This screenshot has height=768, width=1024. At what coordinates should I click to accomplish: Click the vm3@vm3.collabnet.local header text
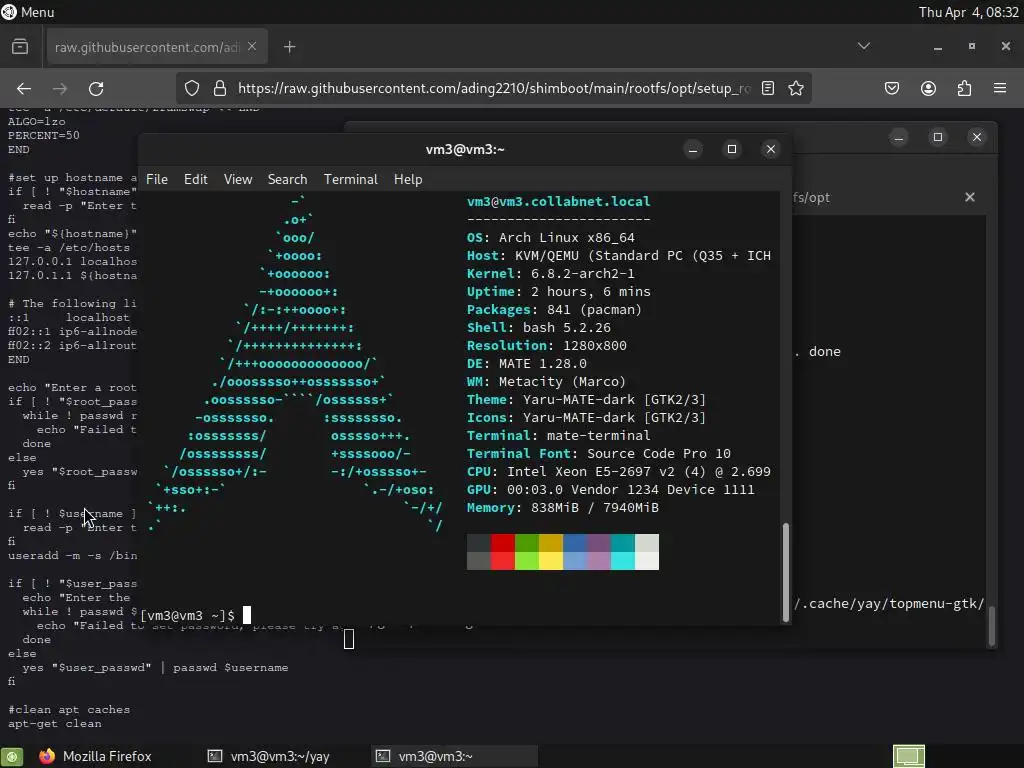[558, 201]
